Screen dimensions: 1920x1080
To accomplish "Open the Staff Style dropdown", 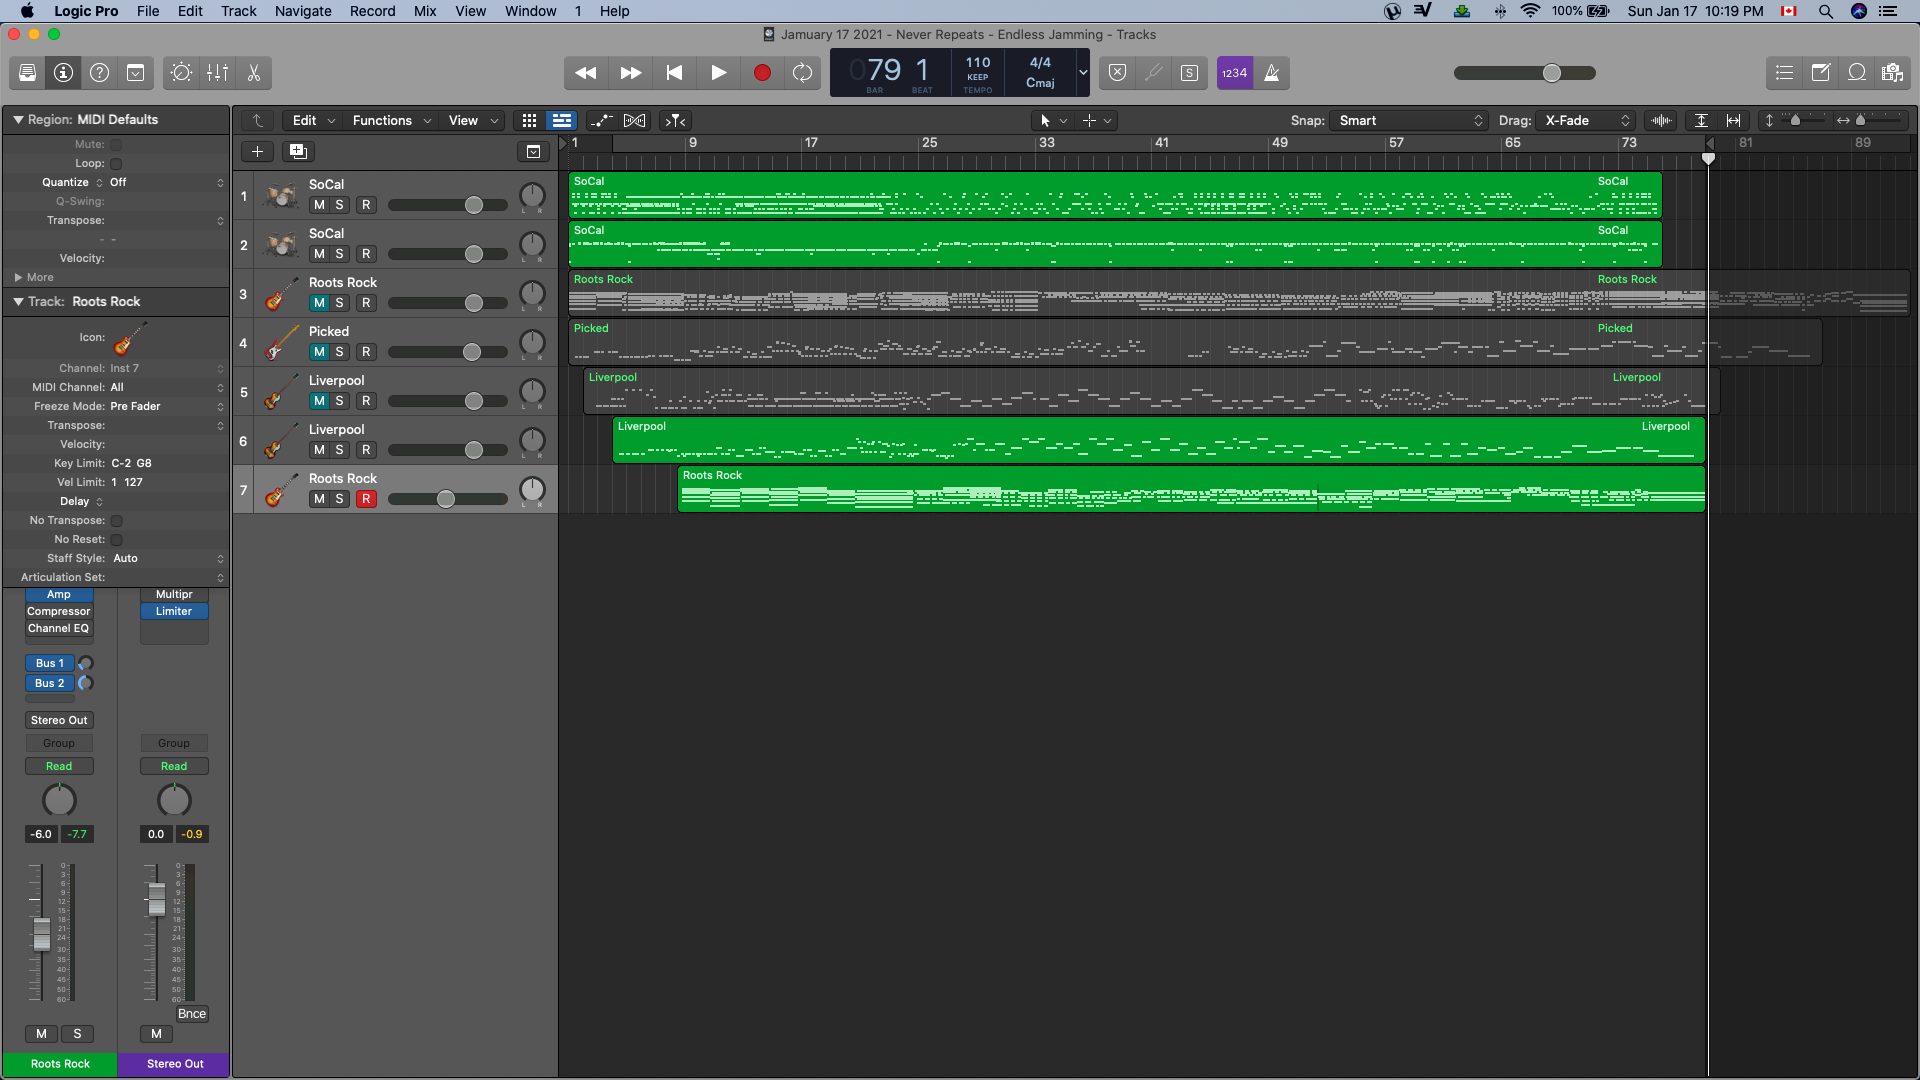I will pos(166,558).
